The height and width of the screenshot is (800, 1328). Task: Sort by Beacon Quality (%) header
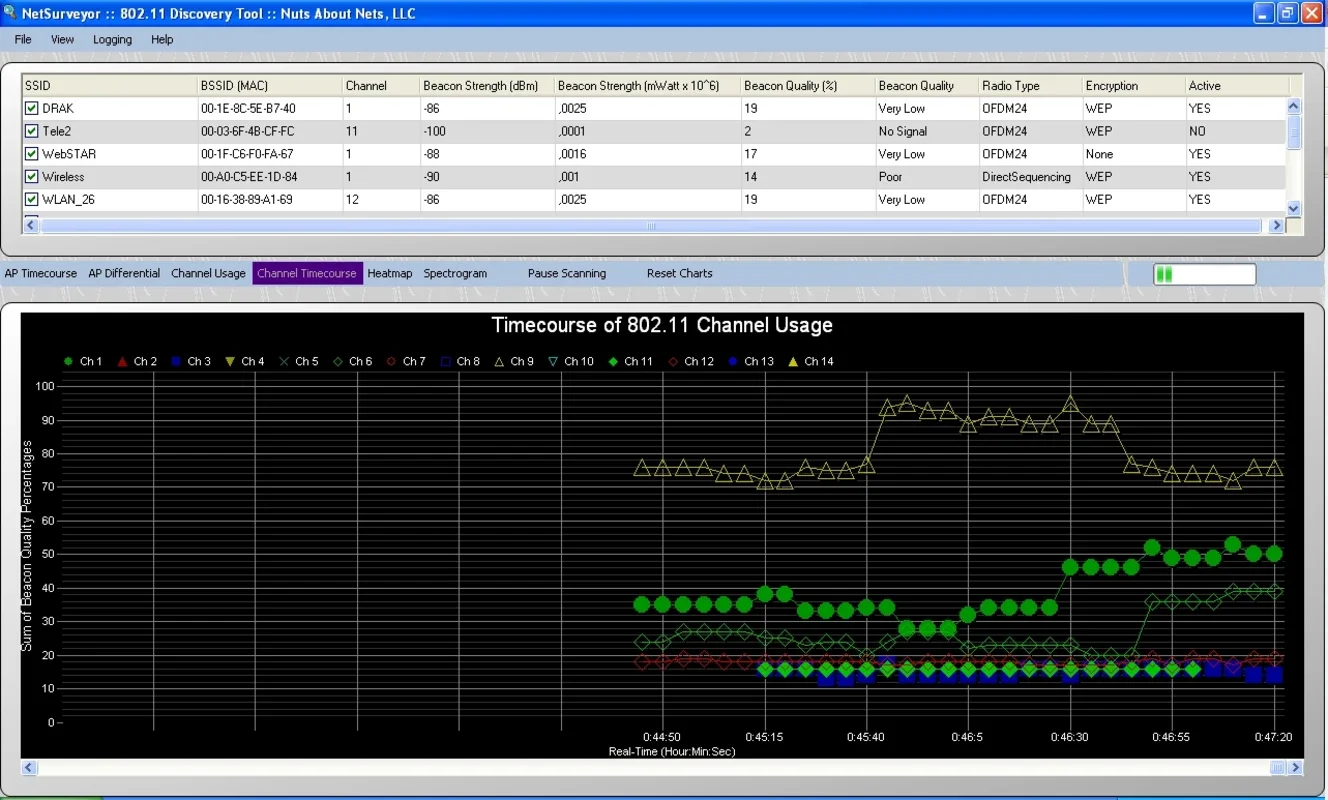pyautogui.click(x=808, y=86)
